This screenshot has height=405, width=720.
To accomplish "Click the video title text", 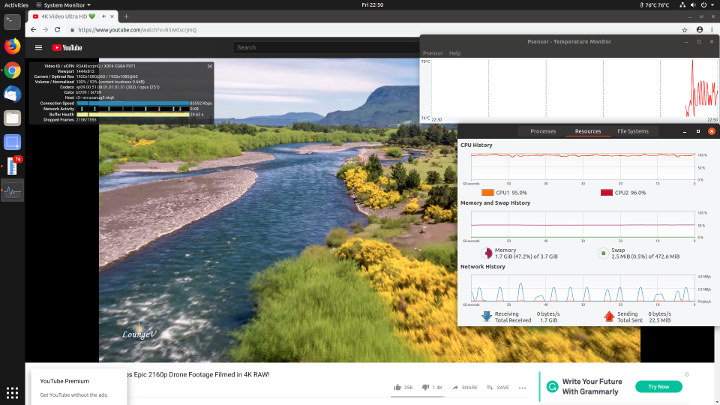I will pyautogui.click(x=198, y=375).
